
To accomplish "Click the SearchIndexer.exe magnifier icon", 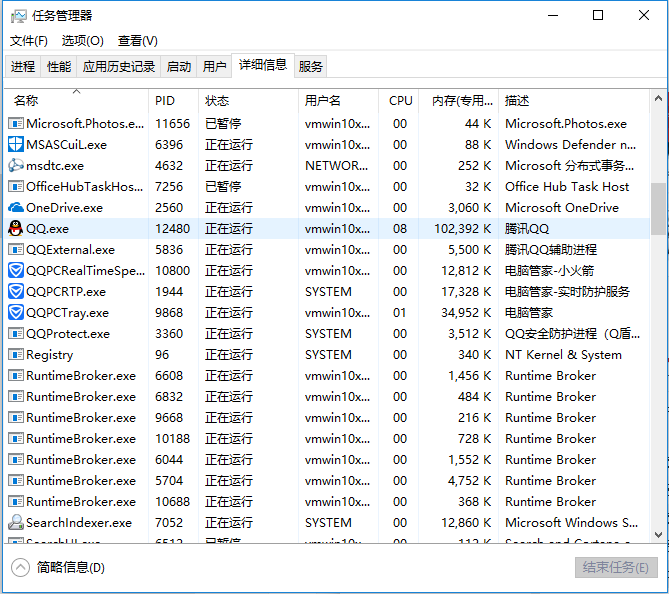I will pyautogui.click(x=16, y=522).
